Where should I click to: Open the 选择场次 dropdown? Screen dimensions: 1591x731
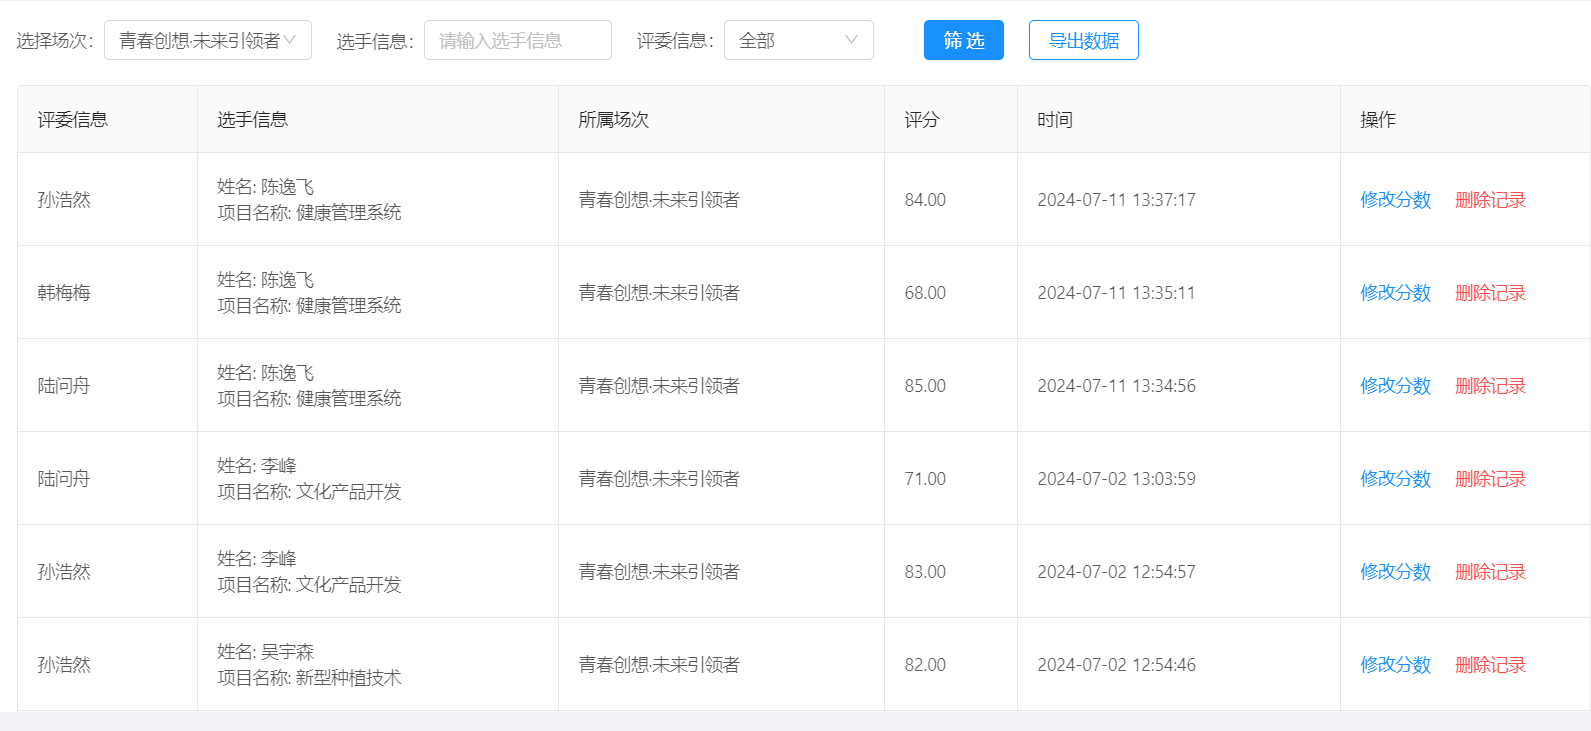tap(208, 40)
